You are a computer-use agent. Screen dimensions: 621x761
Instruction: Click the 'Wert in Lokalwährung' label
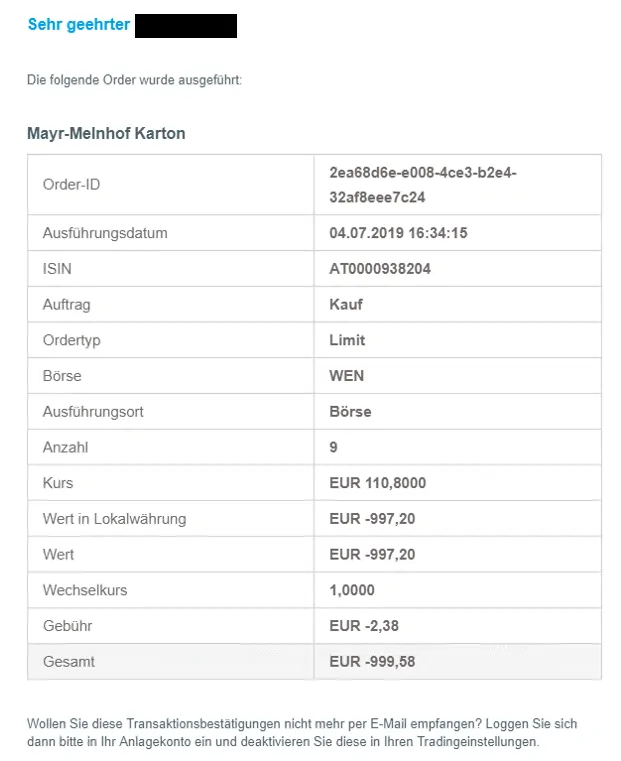point(114,519)
